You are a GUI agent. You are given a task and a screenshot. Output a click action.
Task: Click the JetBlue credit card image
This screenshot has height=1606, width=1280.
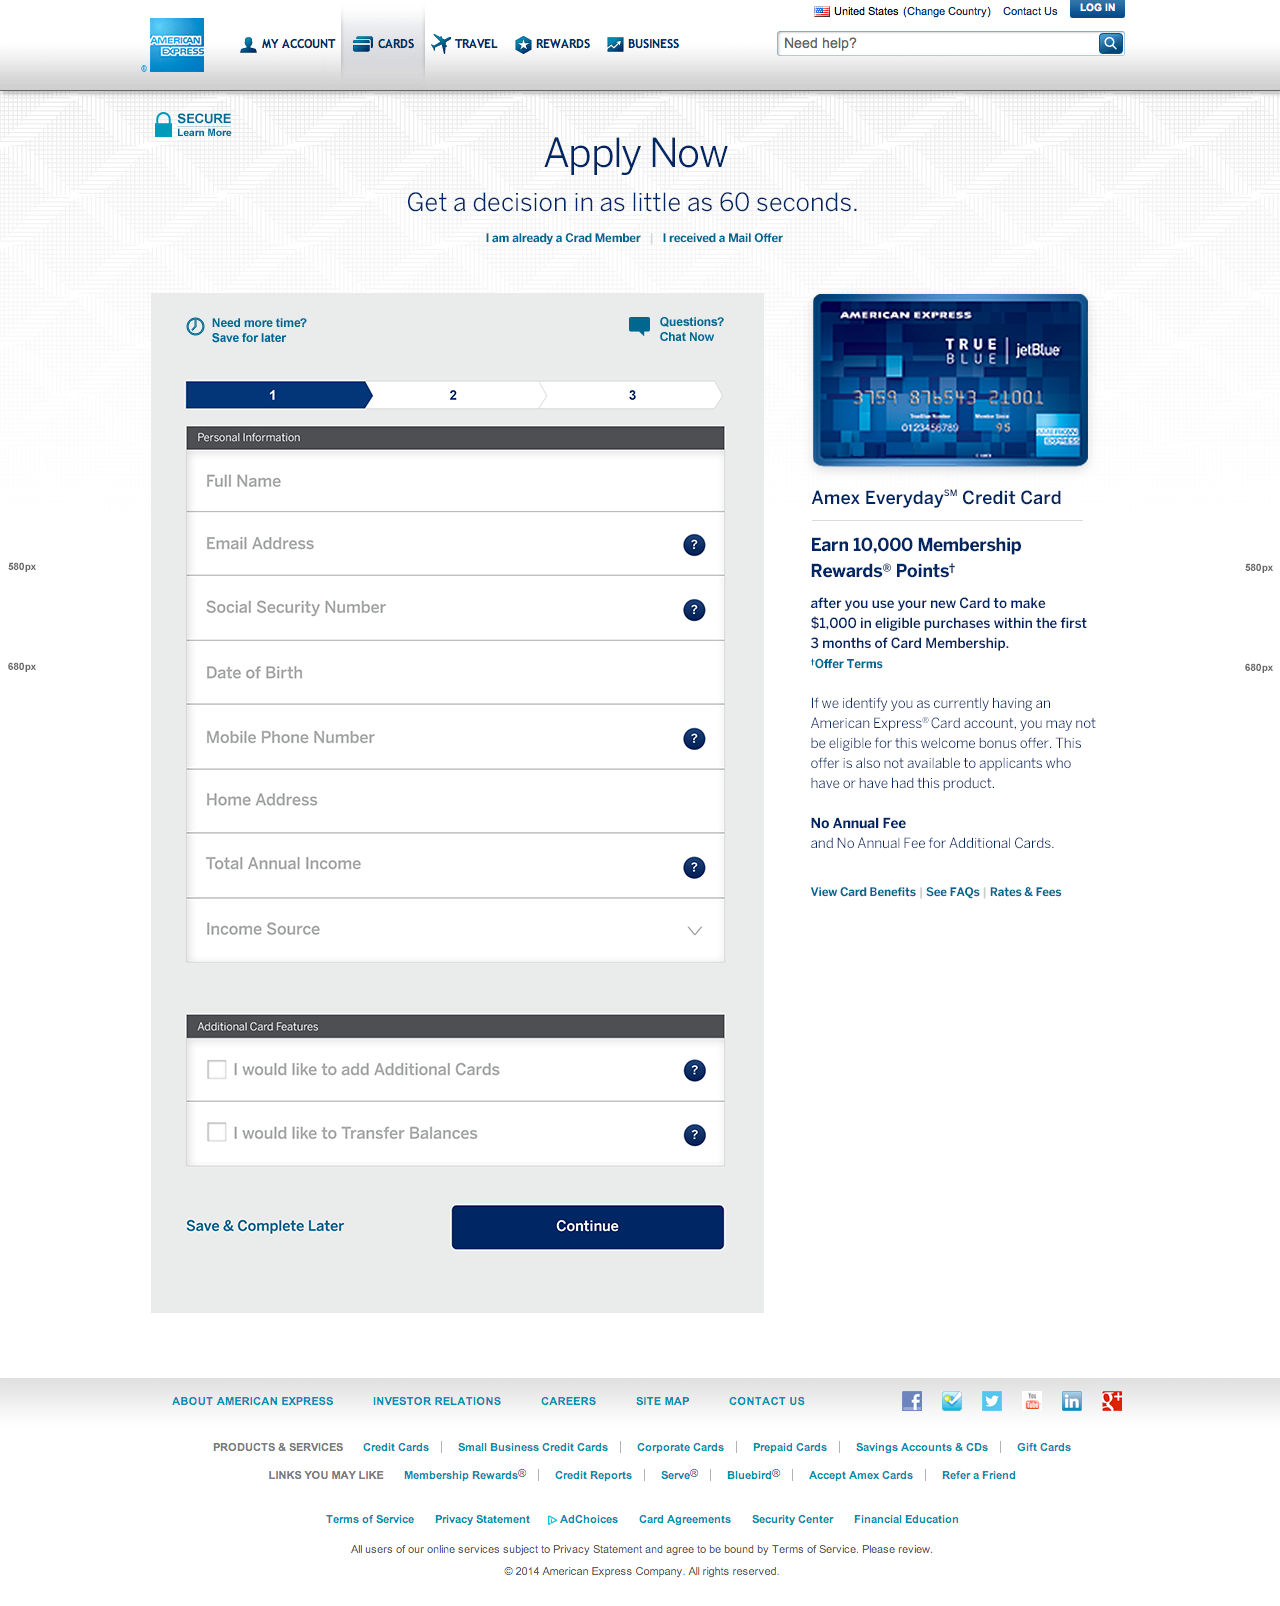[950, 380]
